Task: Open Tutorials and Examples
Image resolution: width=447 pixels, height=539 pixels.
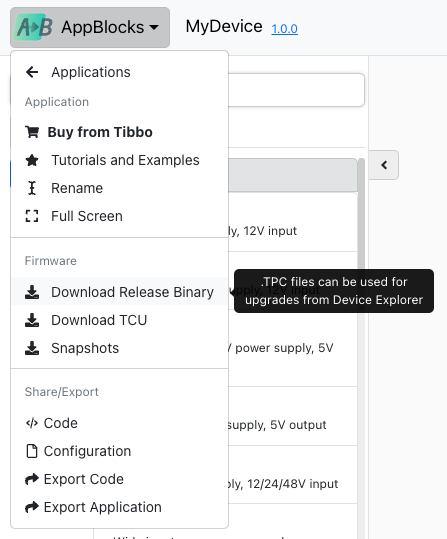Action: [x=120, y=160]
